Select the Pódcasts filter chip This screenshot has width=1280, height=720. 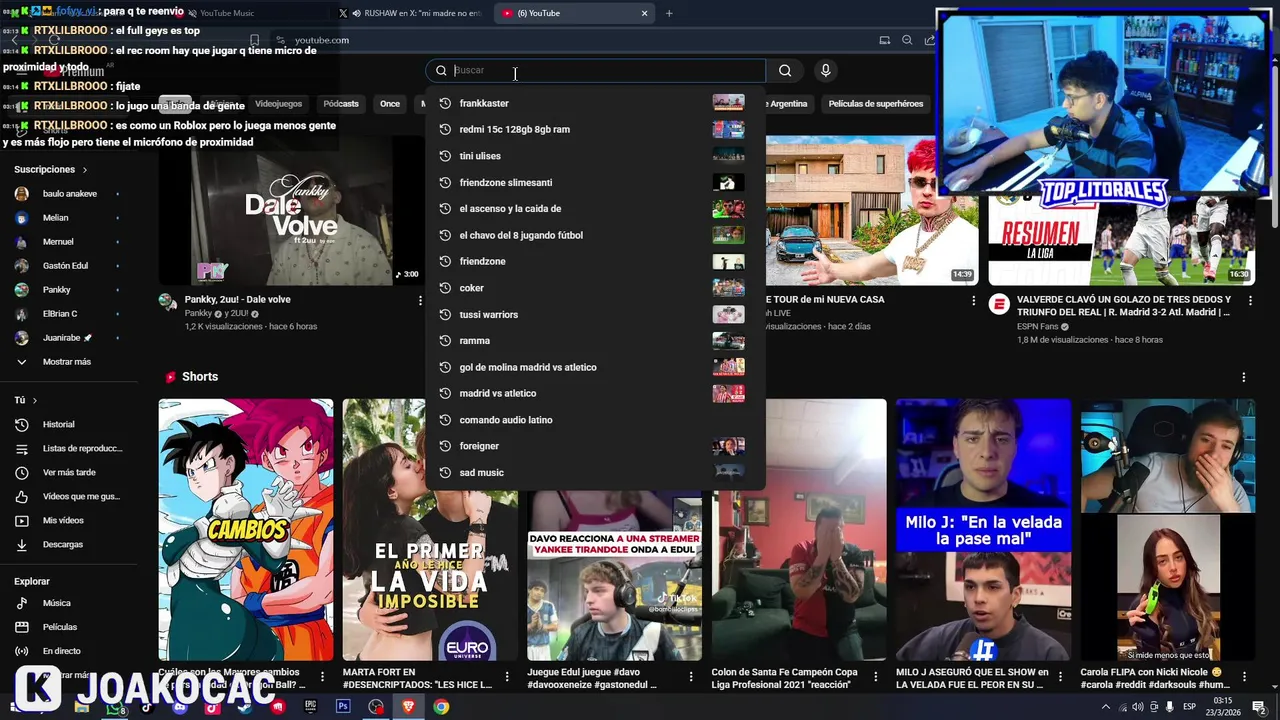point(341,104)
